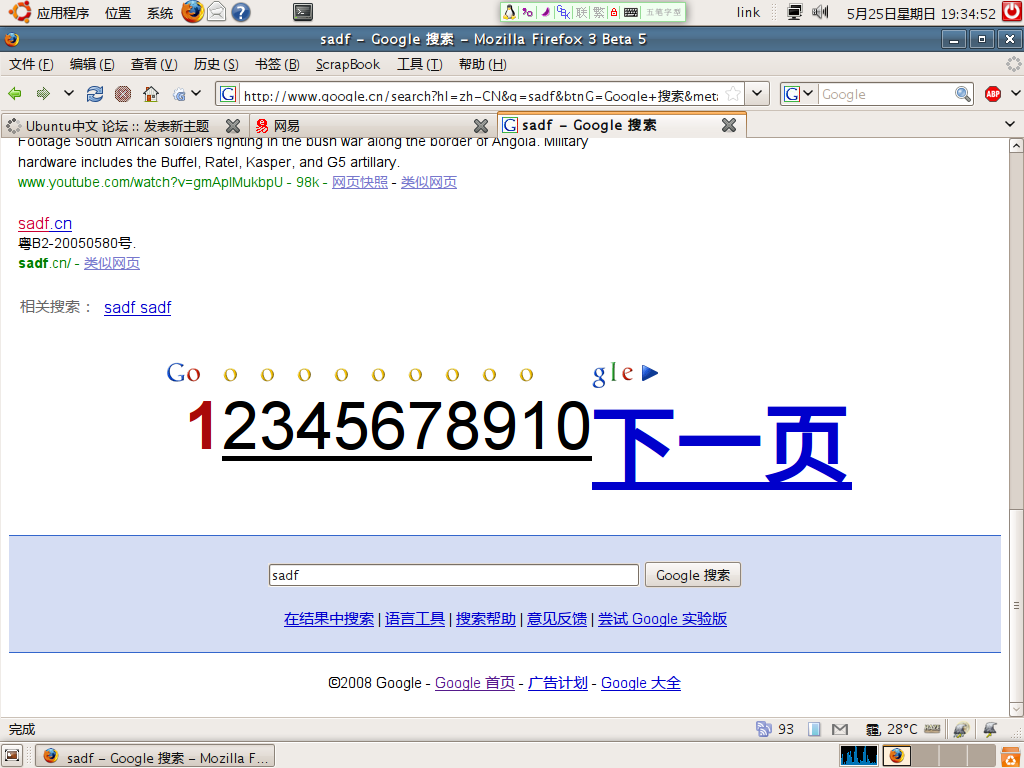Close the 网易 tab

(x=481, y=125)
